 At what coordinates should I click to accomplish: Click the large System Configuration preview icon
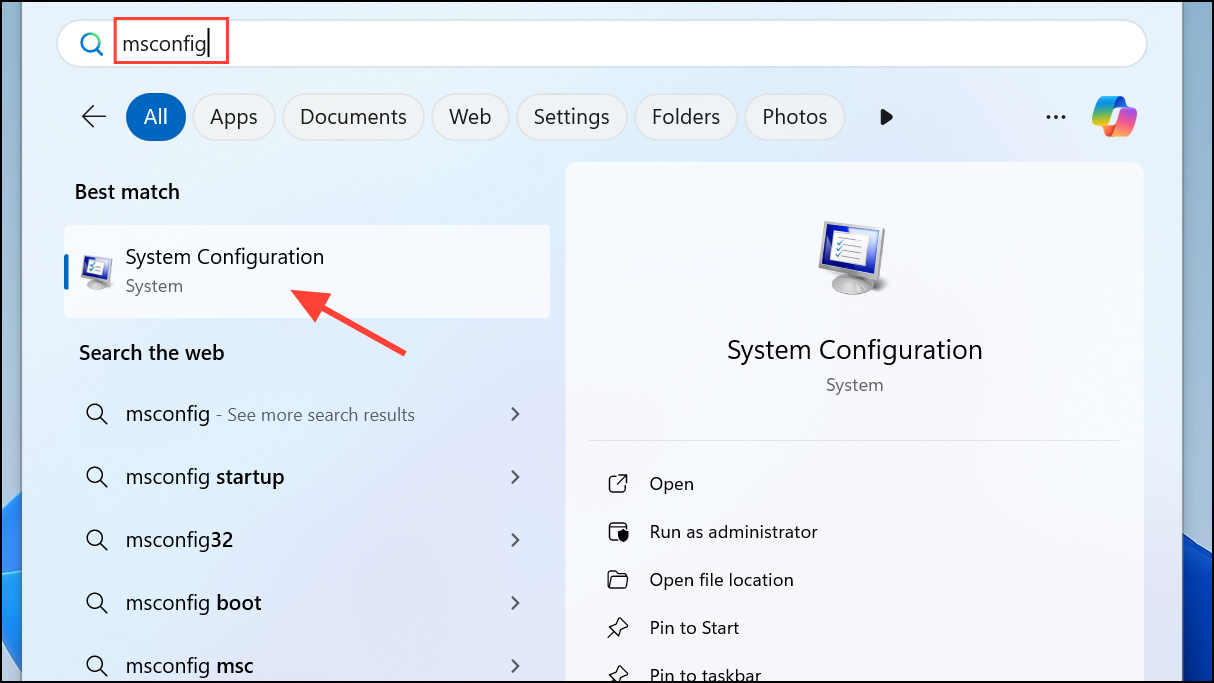click(854, 257)
